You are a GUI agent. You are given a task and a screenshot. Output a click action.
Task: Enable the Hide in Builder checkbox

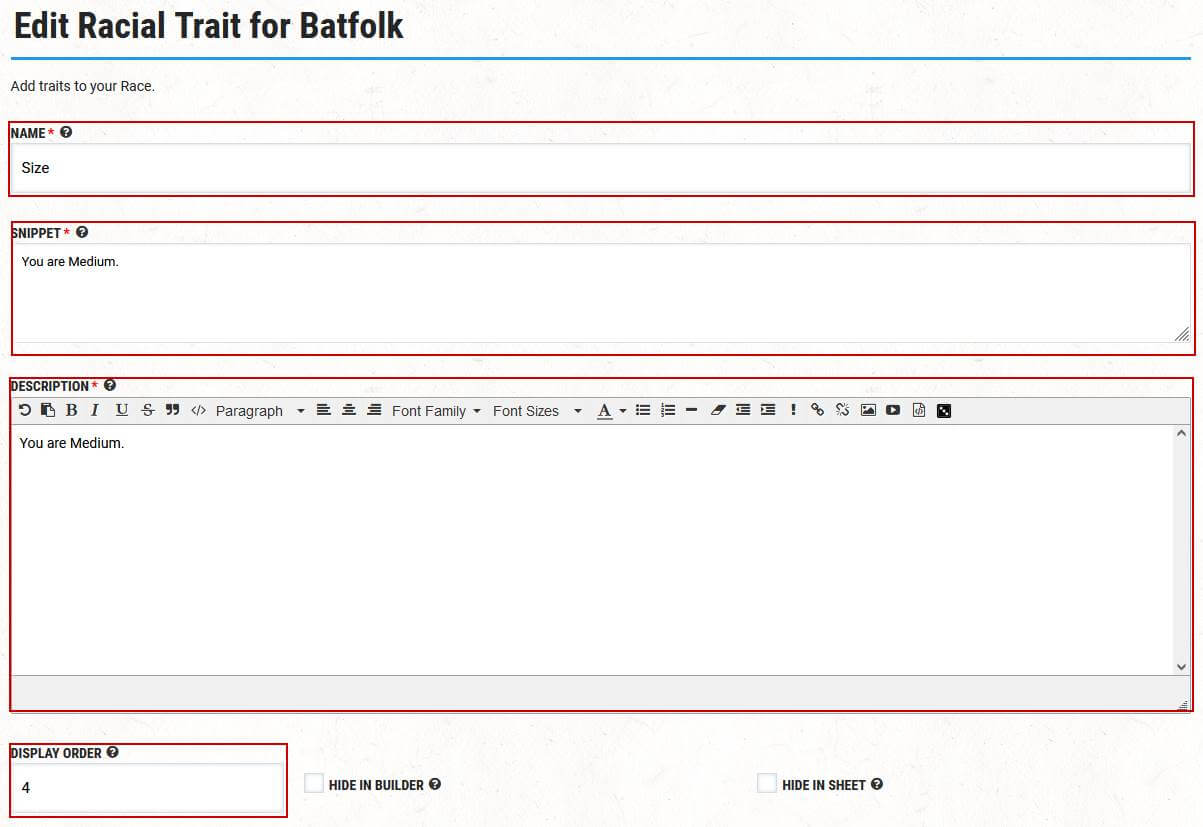[x=314, y=784]
